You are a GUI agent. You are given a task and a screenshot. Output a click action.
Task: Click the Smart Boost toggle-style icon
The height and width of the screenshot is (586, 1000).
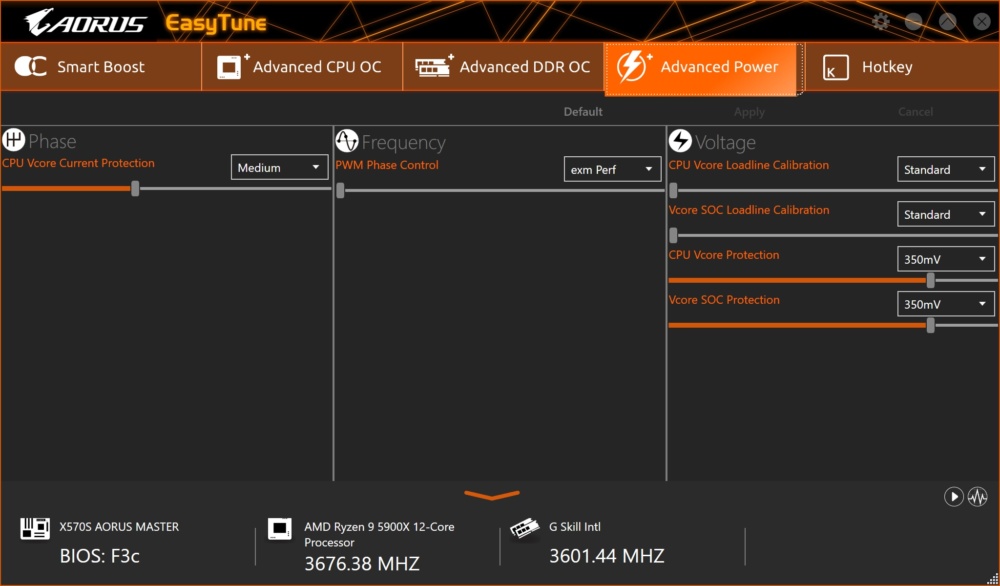30,66
